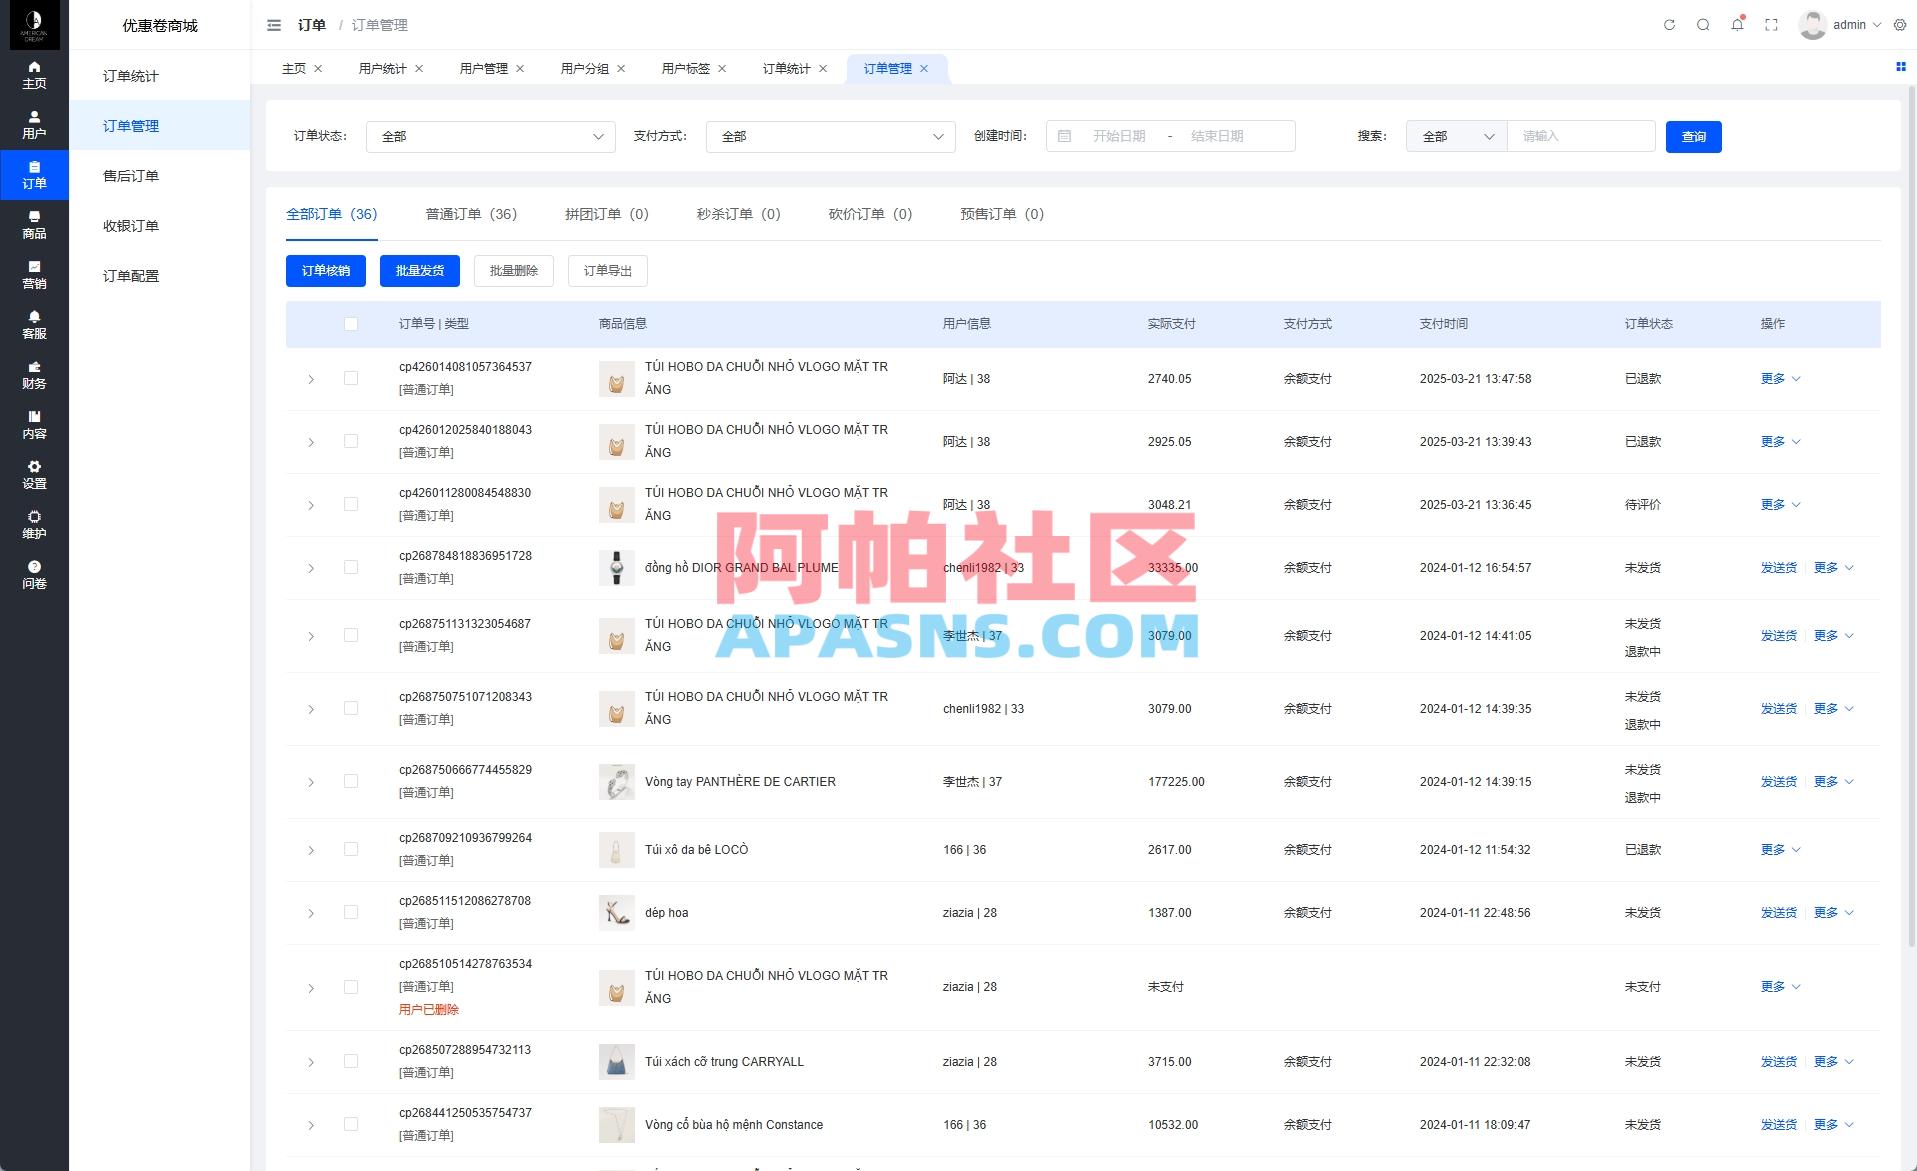Open the 订单状态 dropdown
Viewport: 1917px width, 1171px height.
click(489, 137)
